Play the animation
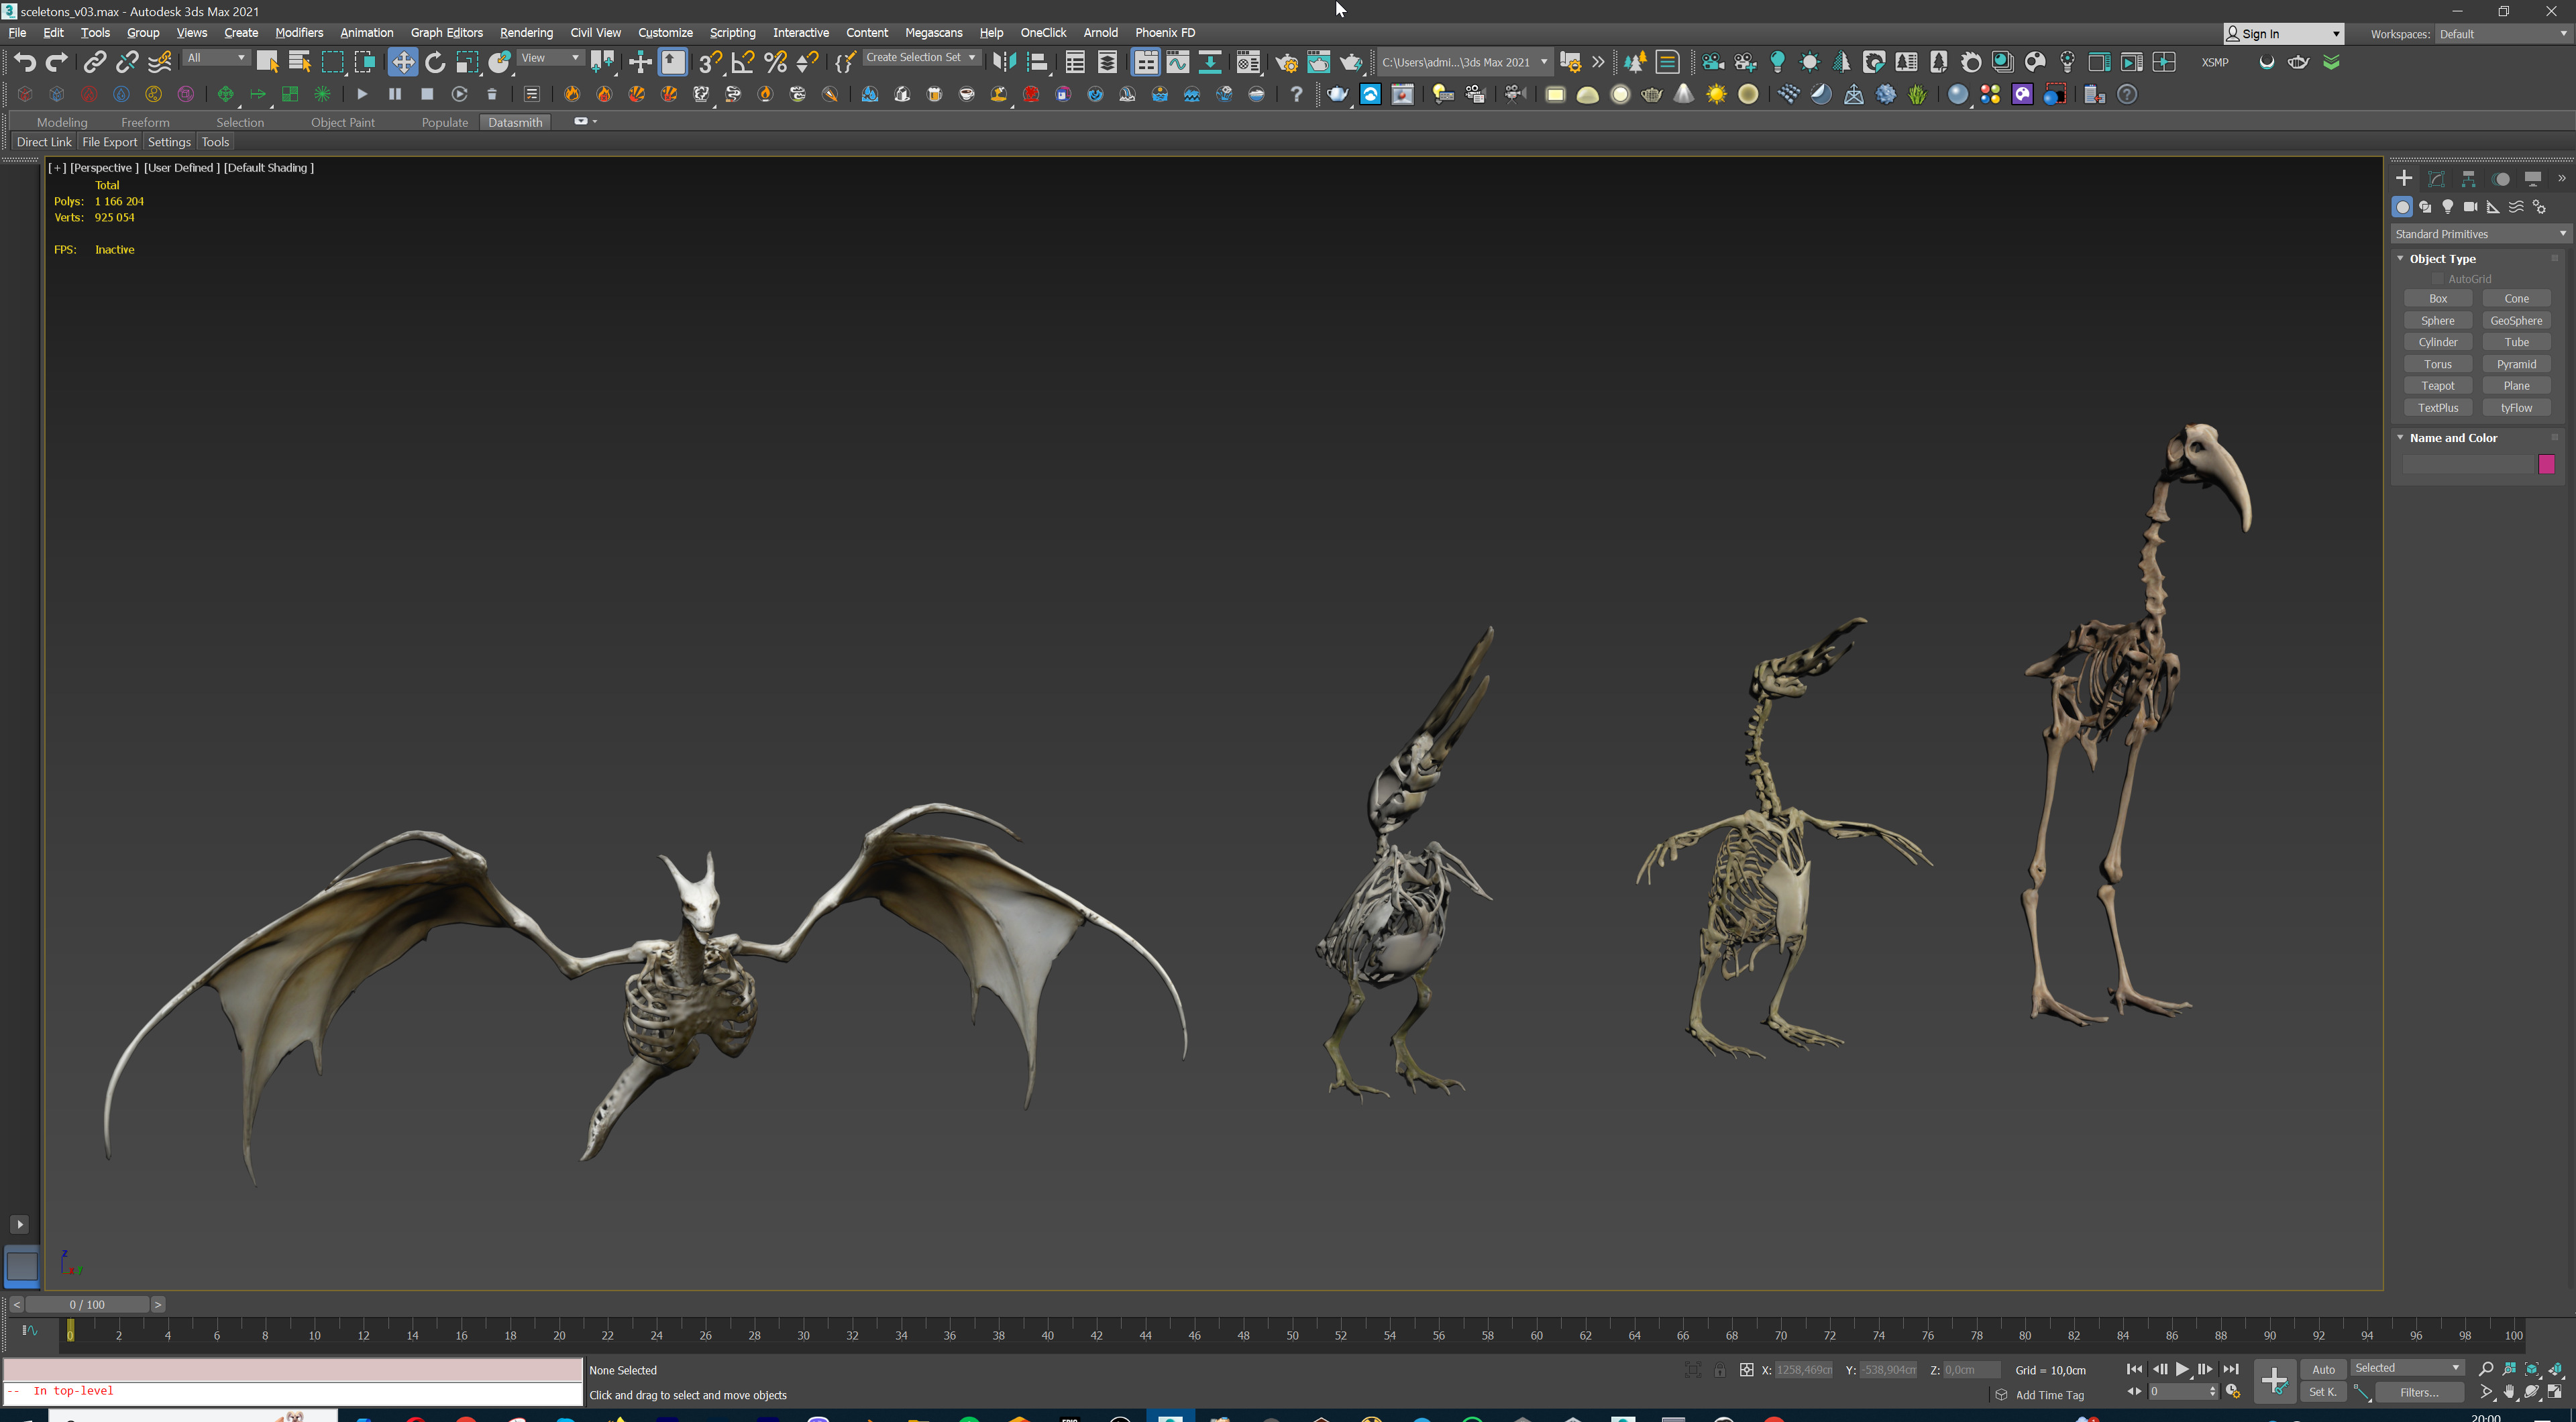The width and height of the screenshot is (2576, 1422). point(2182,1369)
